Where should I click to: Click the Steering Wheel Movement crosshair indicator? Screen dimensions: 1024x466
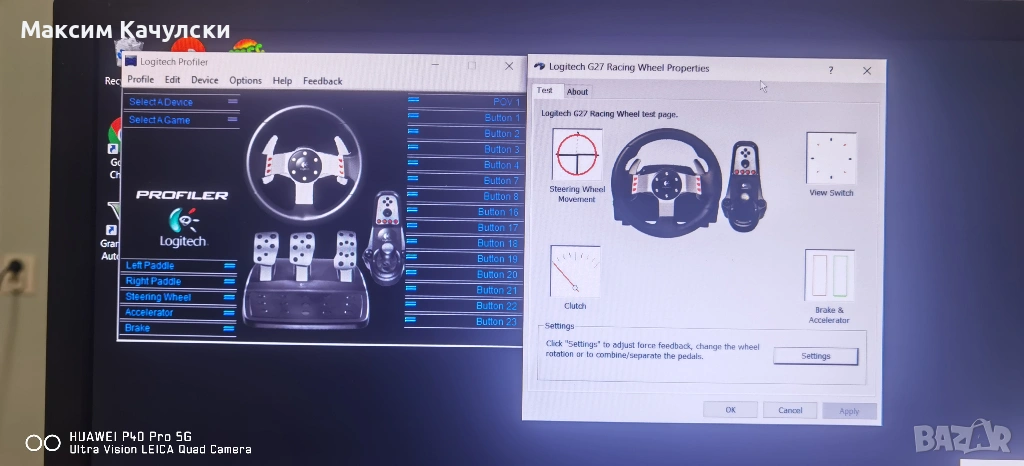[x=578, y=156]
